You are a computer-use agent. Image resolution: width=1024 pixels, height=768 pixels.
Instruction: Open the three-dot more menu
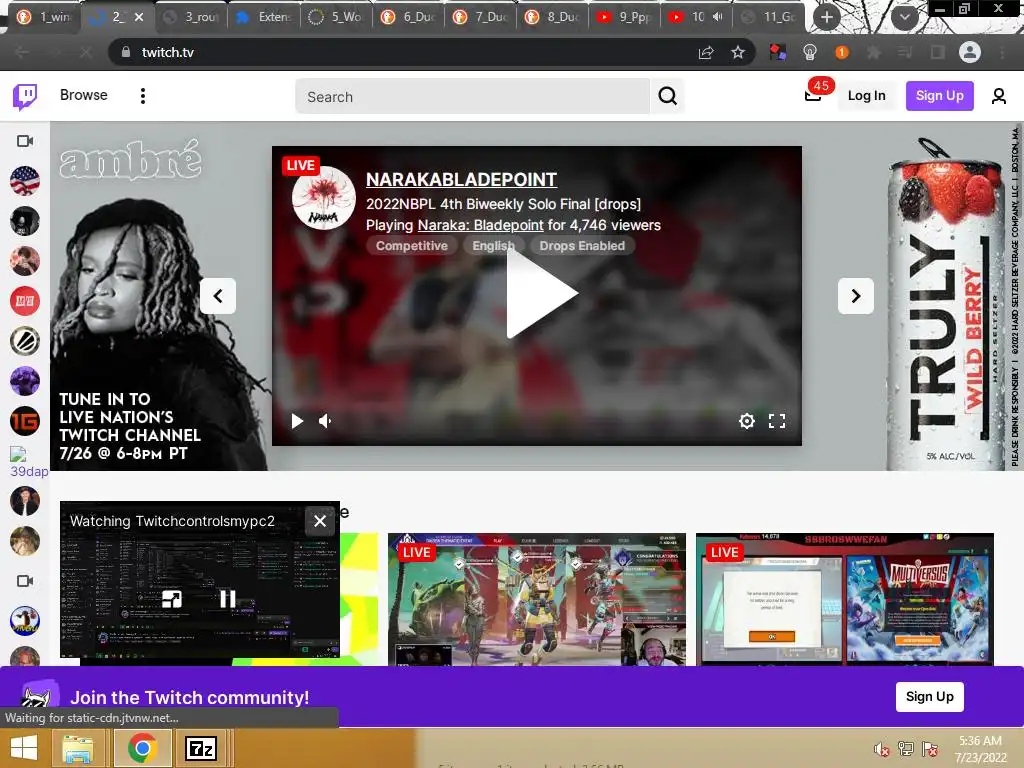pyautogui.click(x=143, y=96)
